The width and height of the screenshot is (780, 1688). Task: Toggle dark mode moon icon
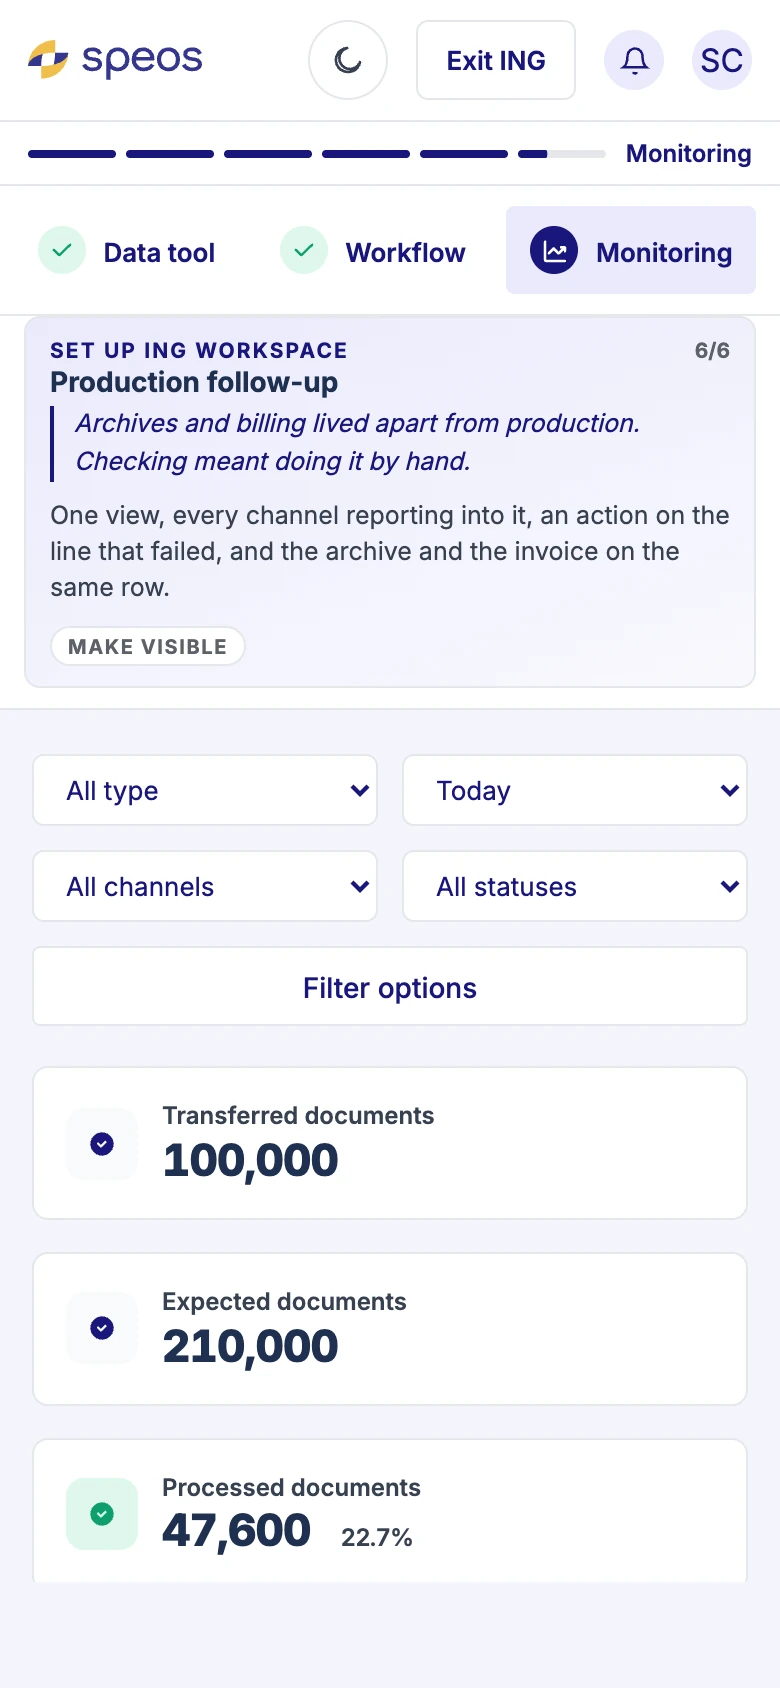(348, 60)
